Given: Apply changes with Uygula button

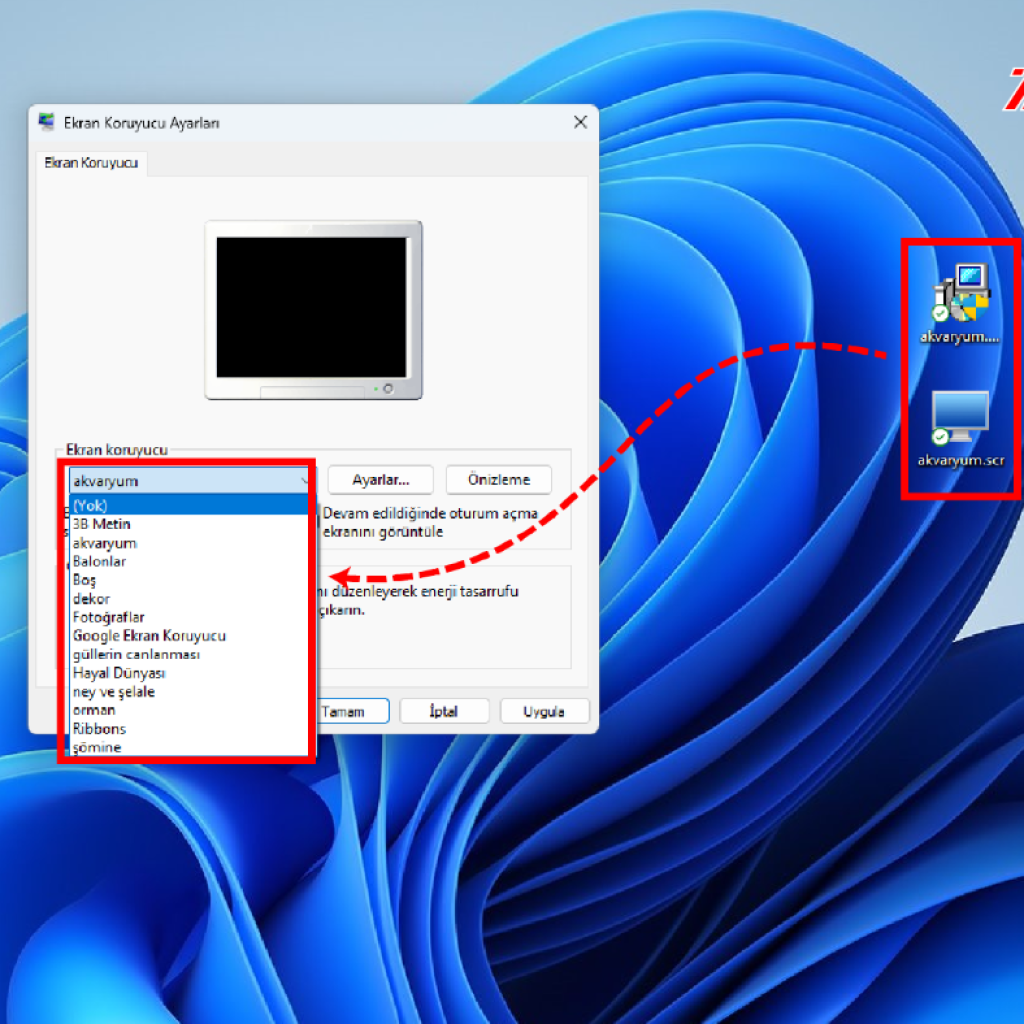Looking at the screenshot, I should 545,711.
